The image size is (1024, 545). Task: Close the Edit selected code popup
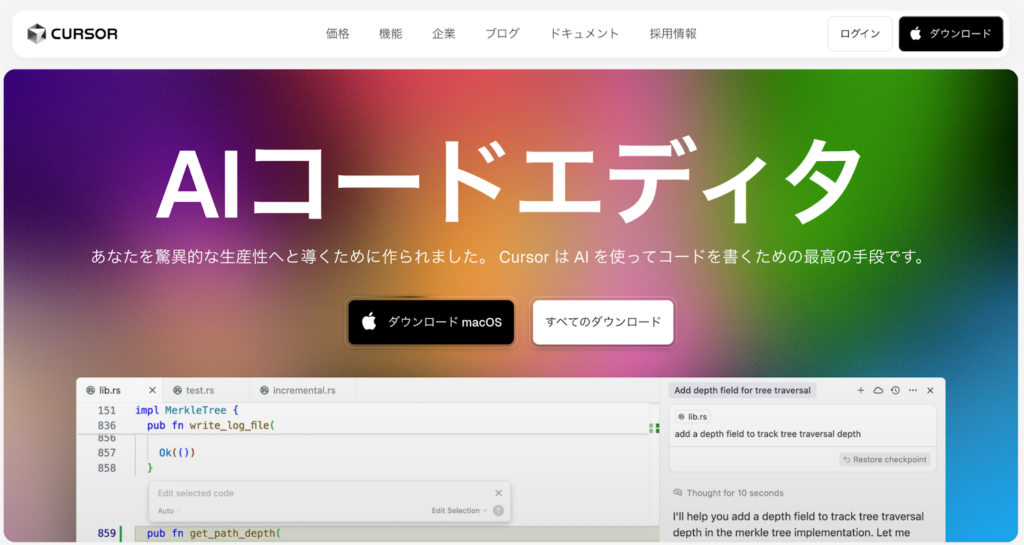(x=498, y=493)
